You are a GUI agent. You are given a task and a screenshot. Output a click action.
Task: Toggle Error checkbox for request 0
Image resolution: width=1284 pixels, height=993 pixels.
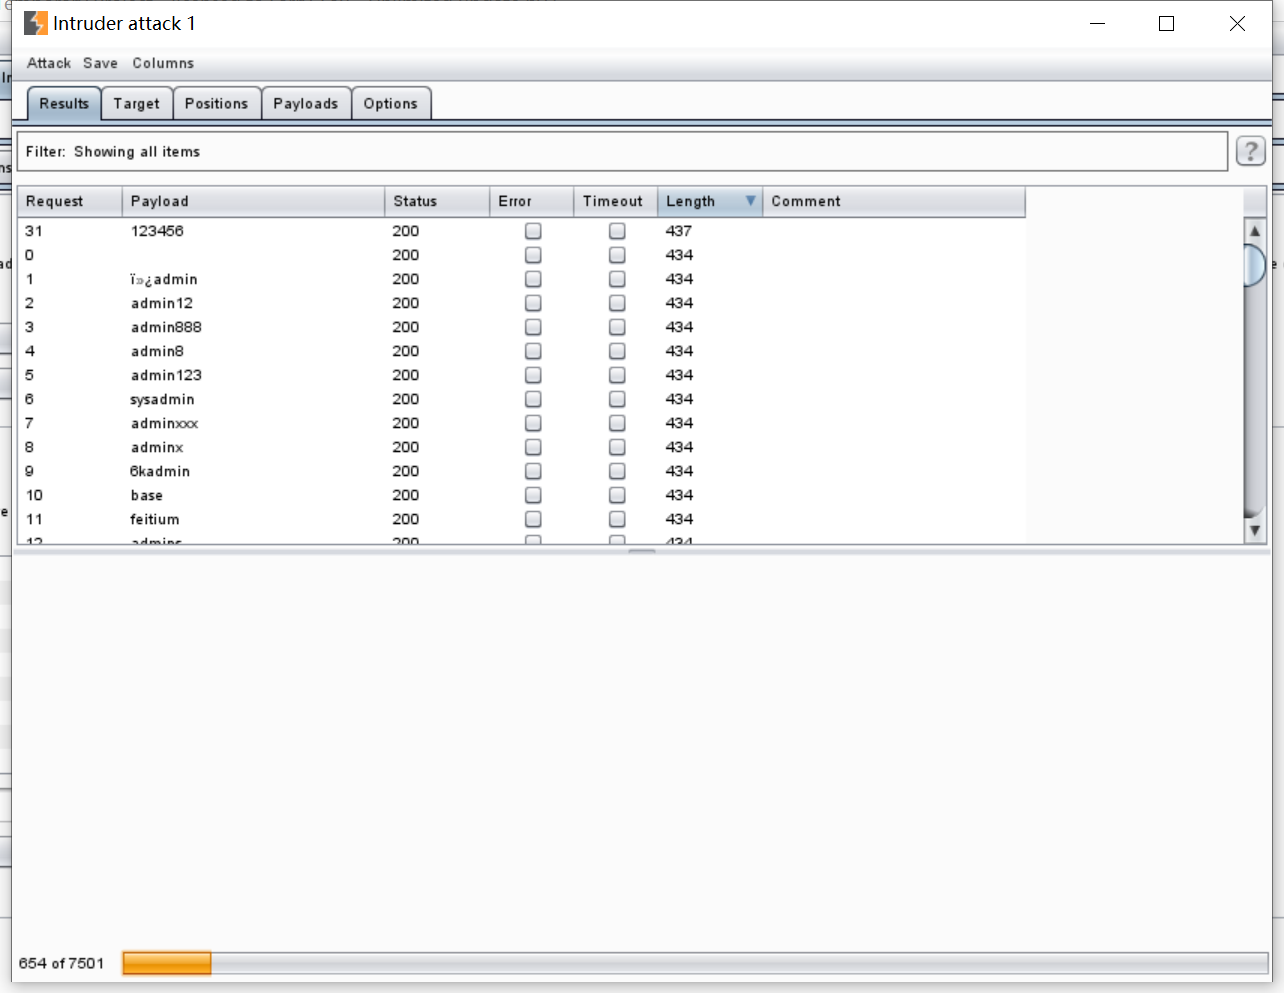pyautogui.click(x=533, y=255)
